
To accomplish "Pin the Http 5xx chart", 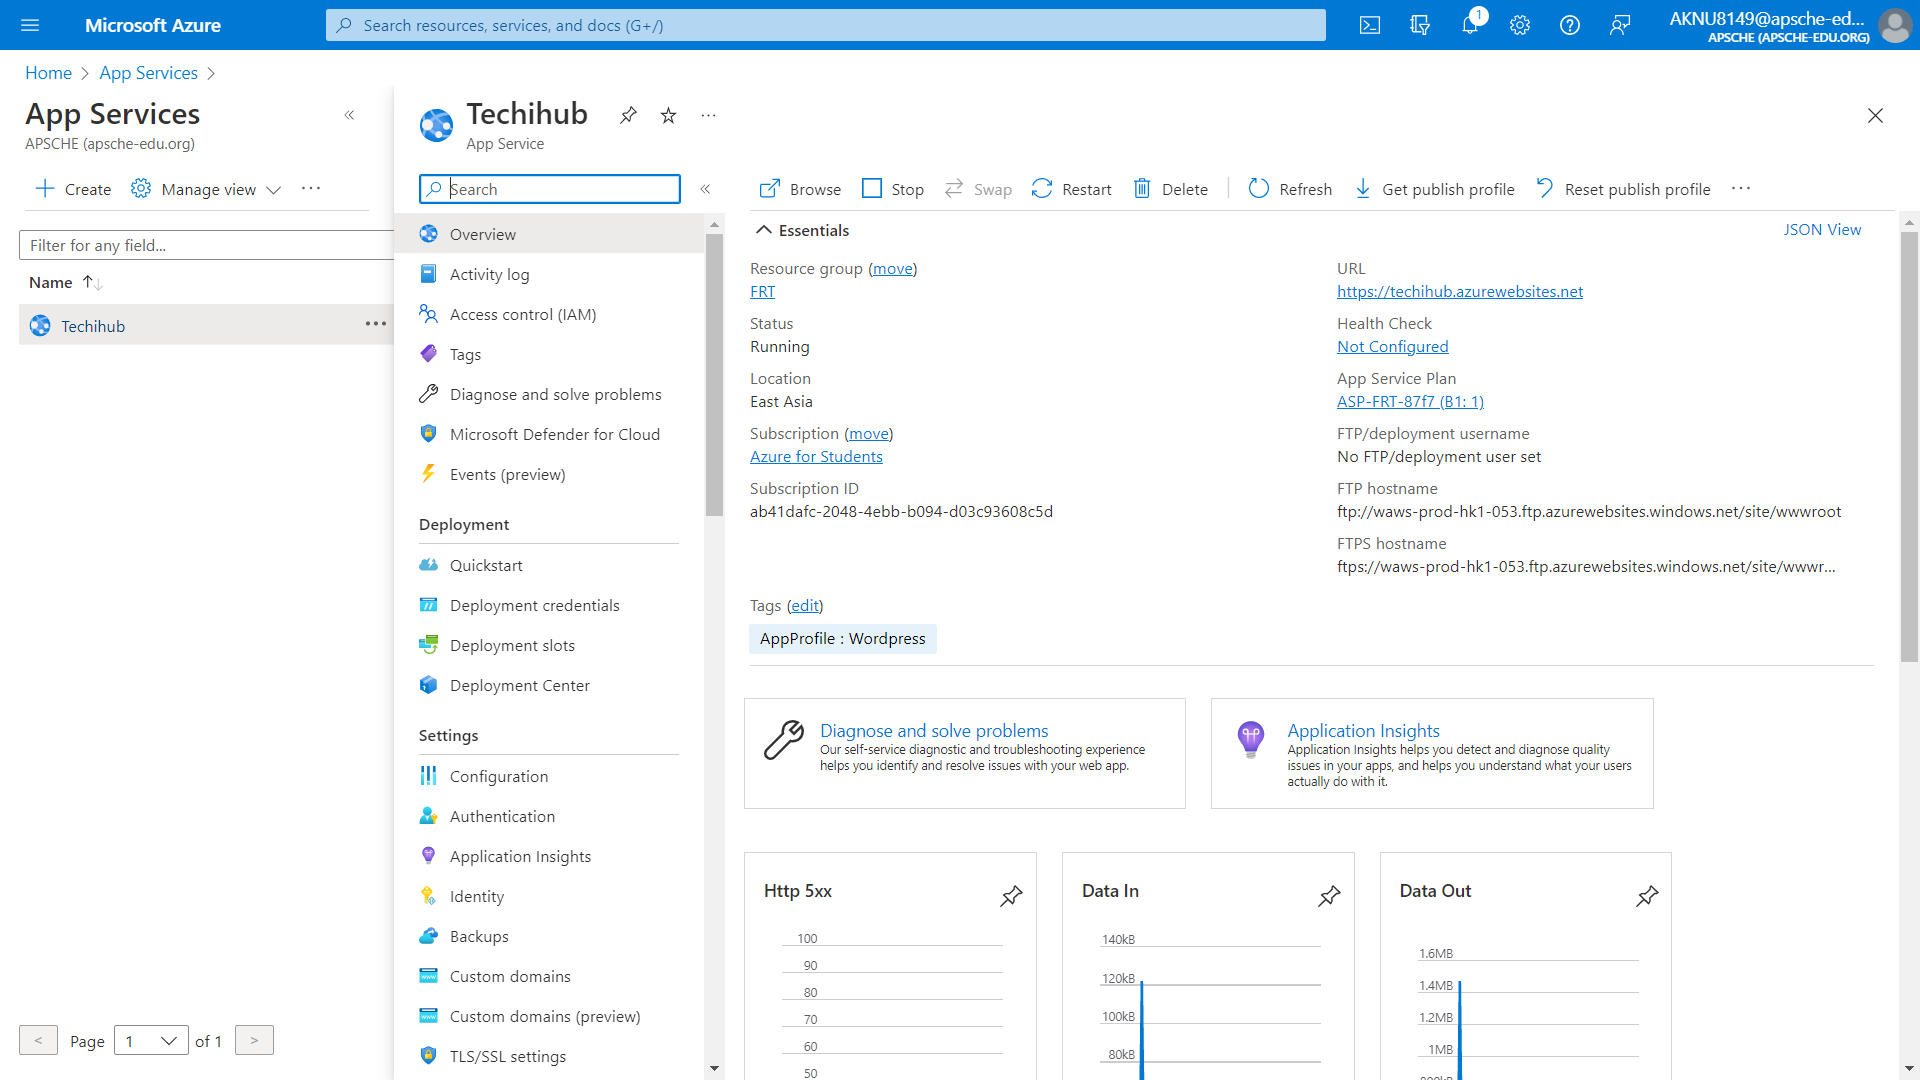I will (x=1012, y=896).
